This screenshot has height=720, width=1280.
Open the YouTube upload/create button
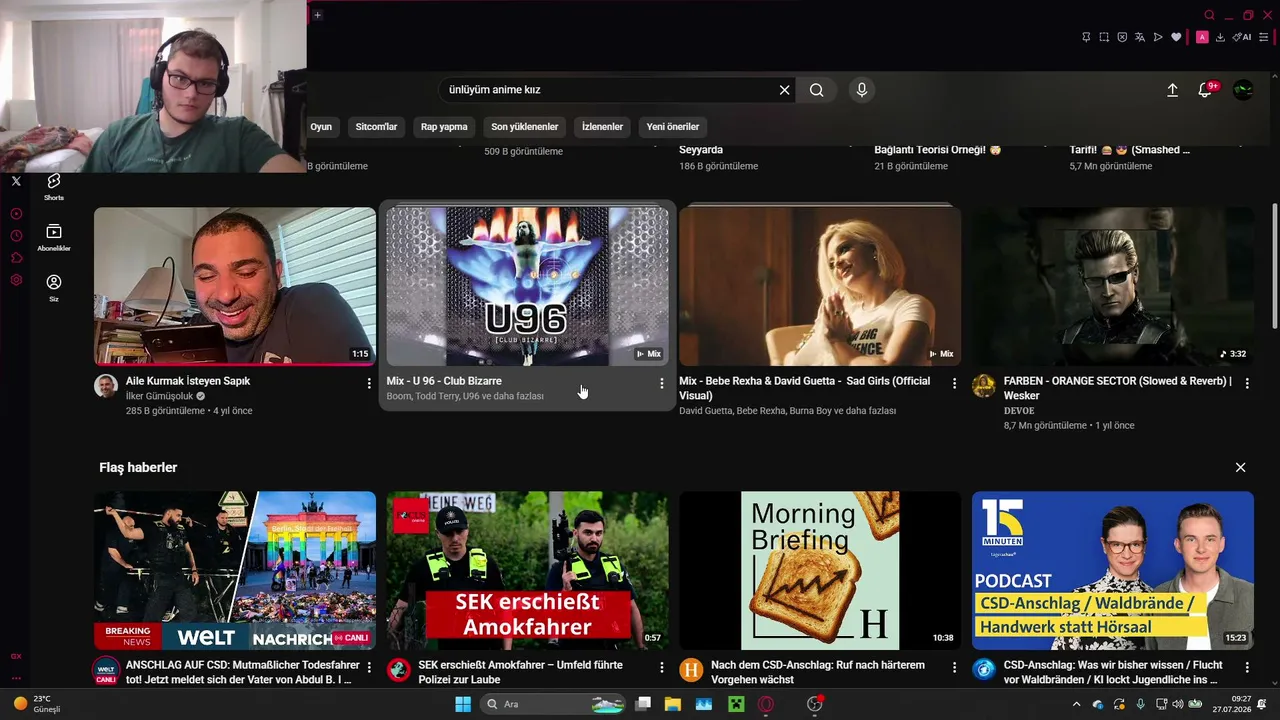pos(1172,90)
